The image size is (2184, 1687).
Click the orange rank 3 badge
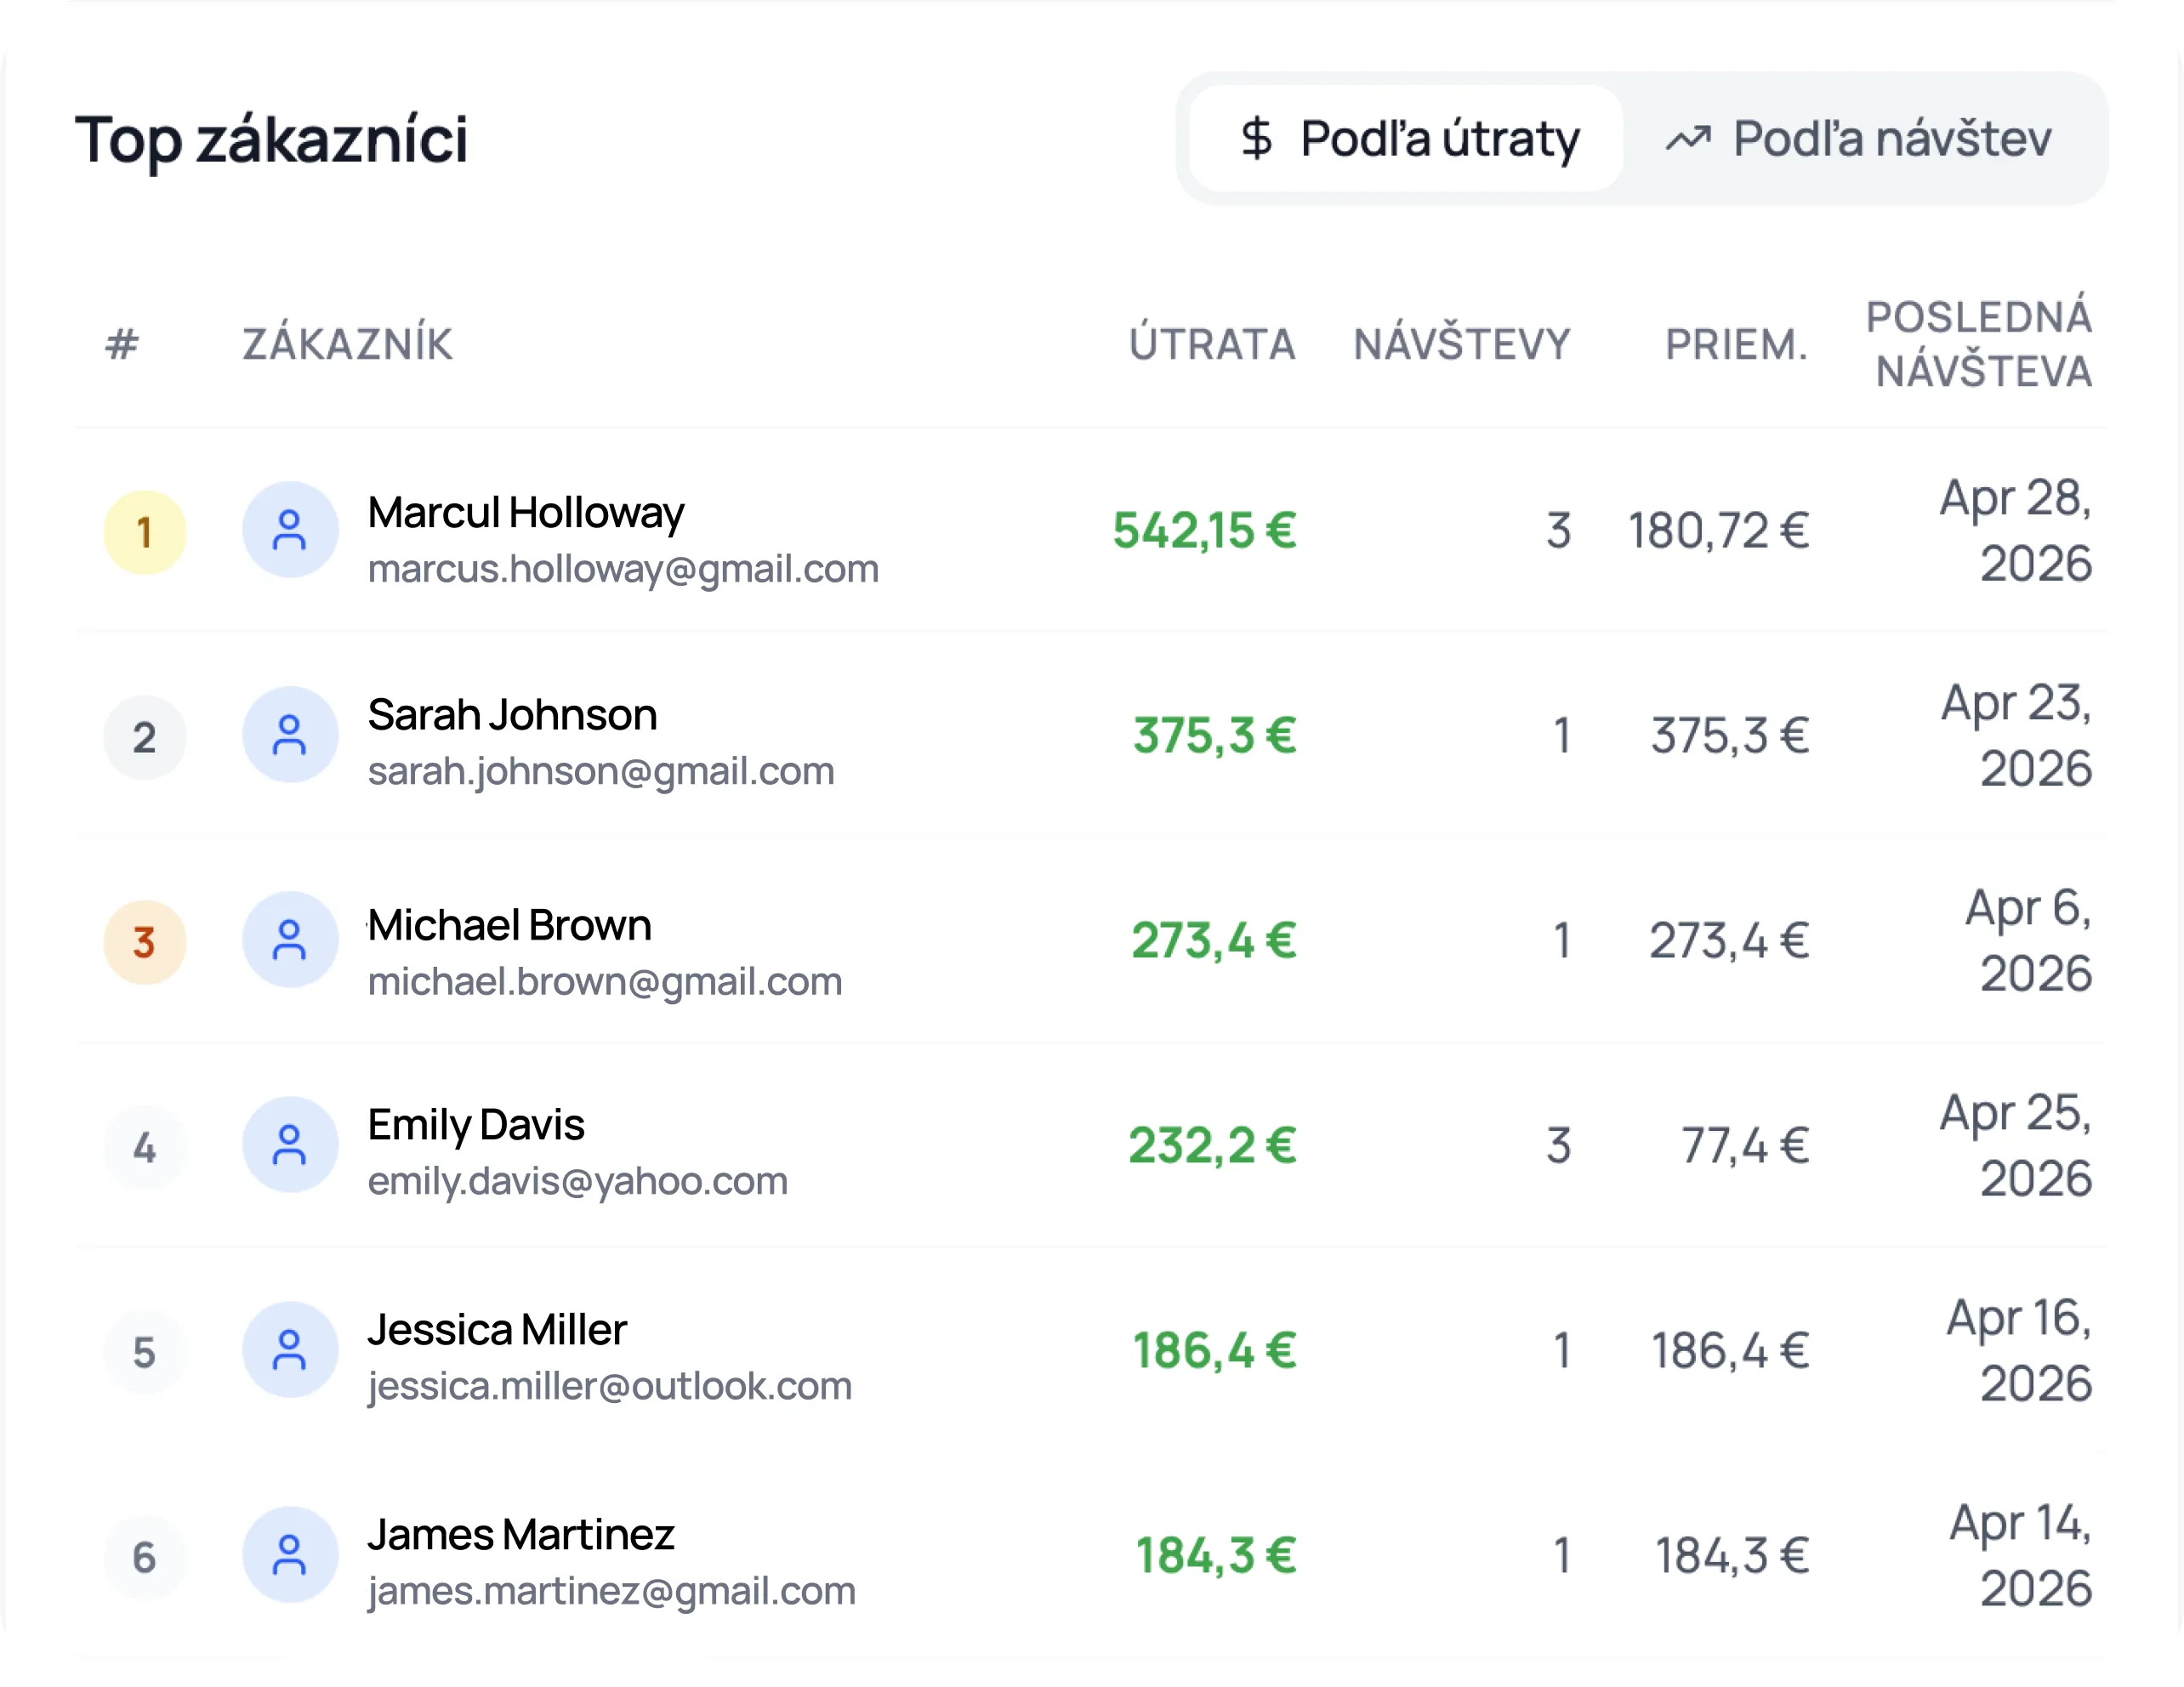145,942
